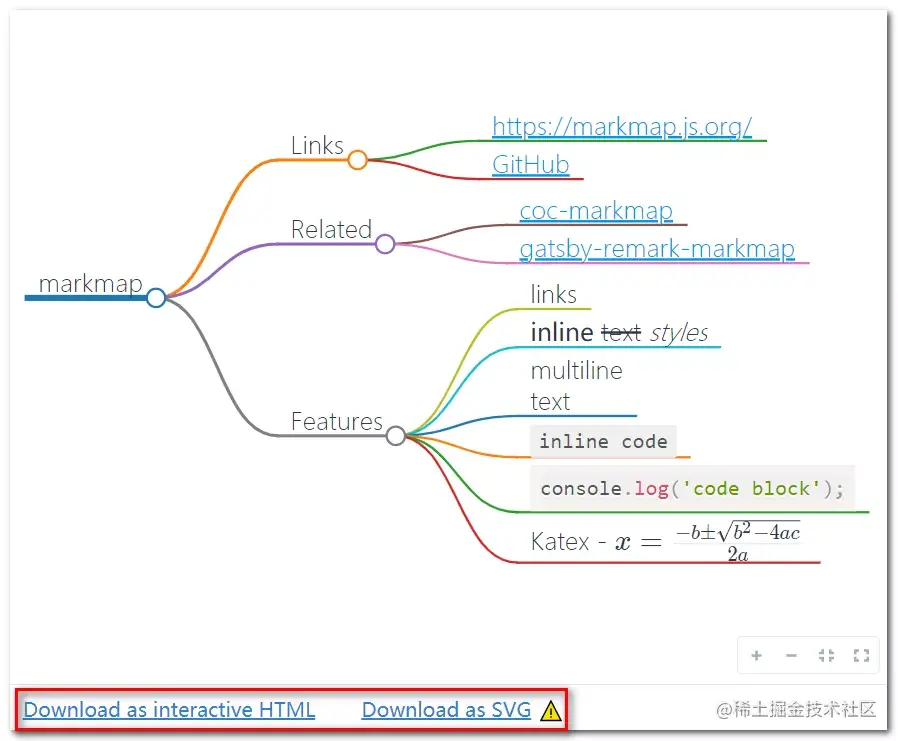Collapse the Links node circle
This screenshot has width=898, height=741.
357,160
